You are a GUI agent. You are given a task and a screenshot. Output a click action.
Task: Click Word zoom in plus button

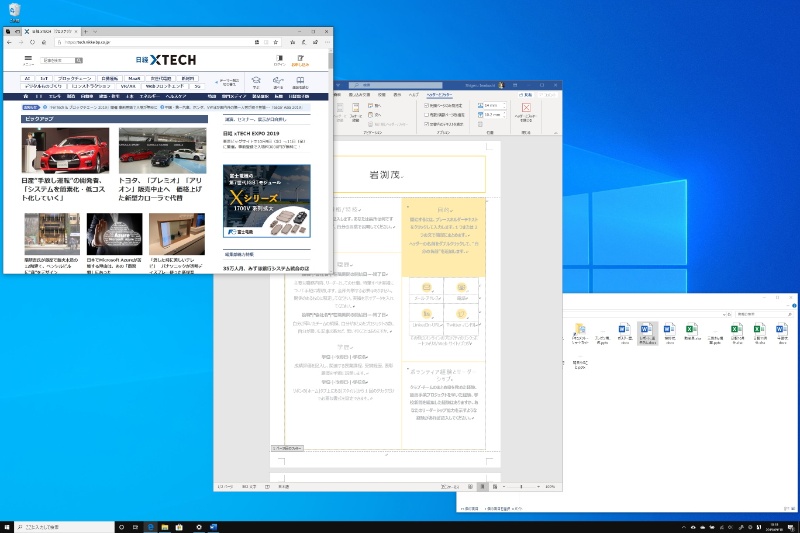(539, 487)
